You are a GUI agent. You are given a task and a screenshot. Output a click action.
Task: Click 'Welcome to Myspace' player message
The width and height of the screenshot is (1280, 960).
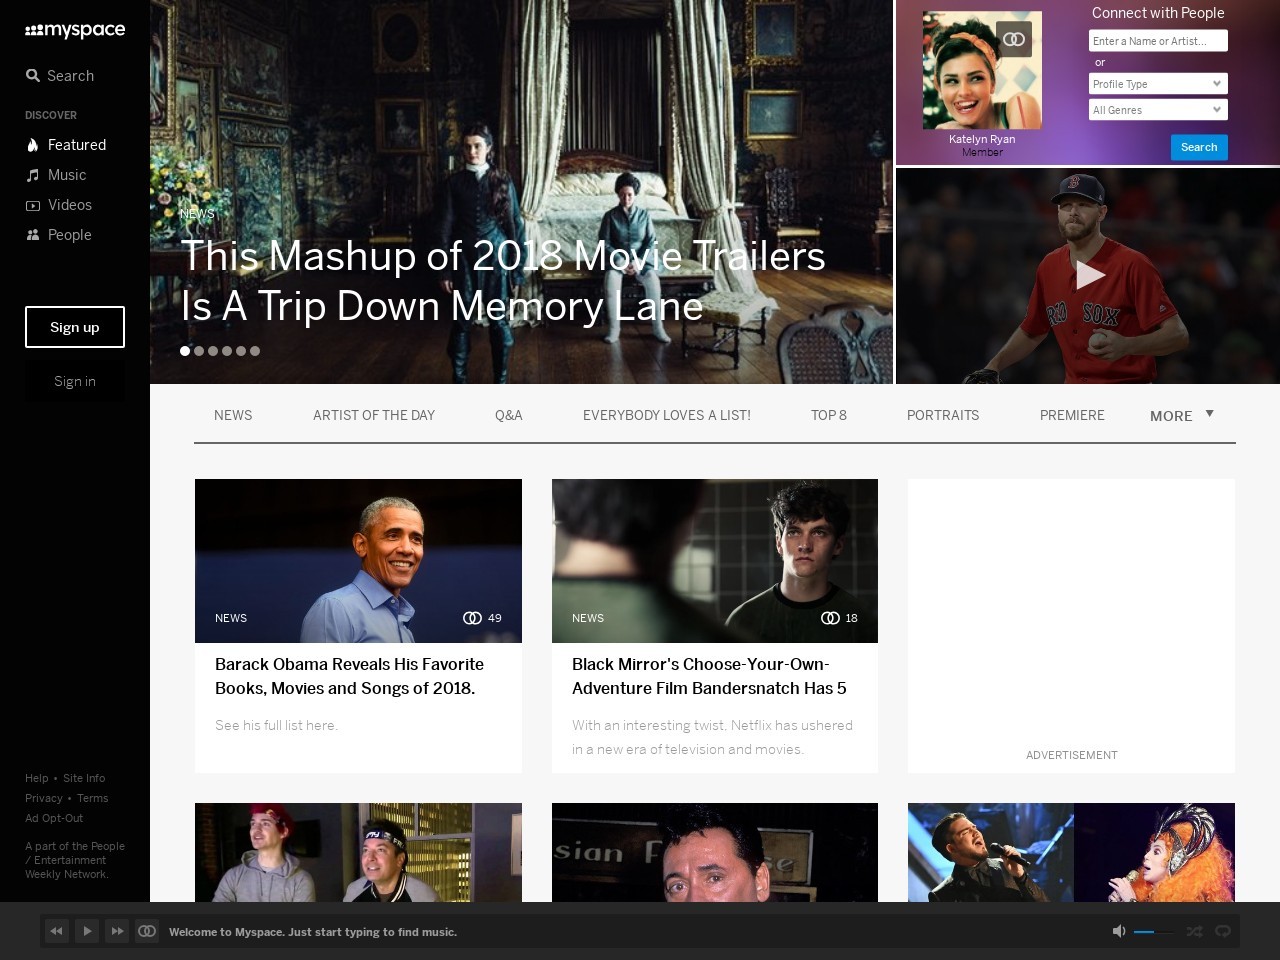(x=313, y=932)
